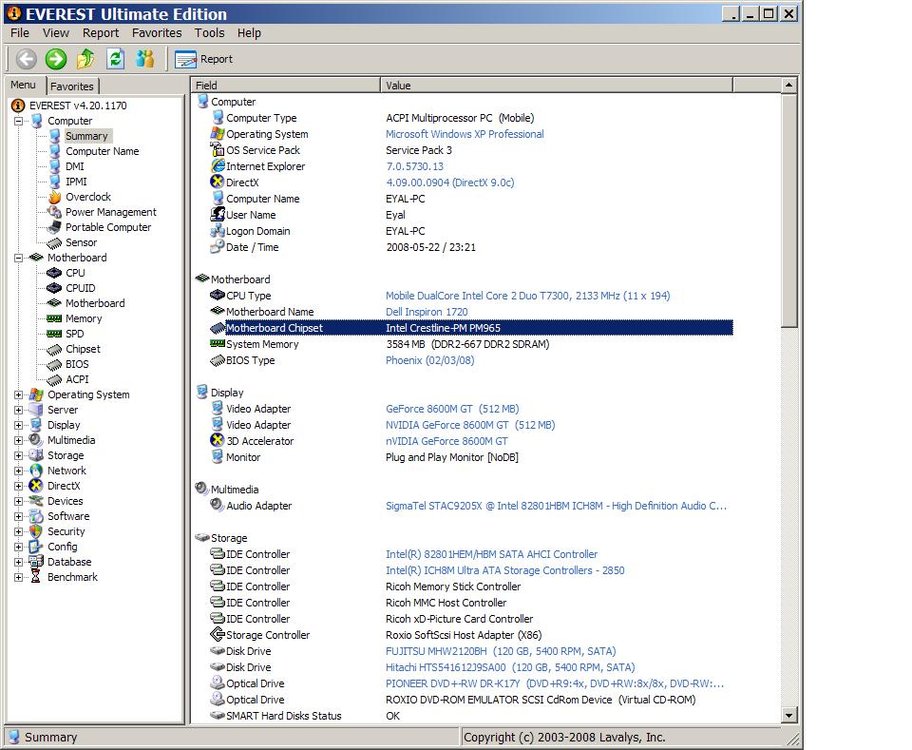Select Power Management icon in tree
912x750 pixels.
click(54, 212)
